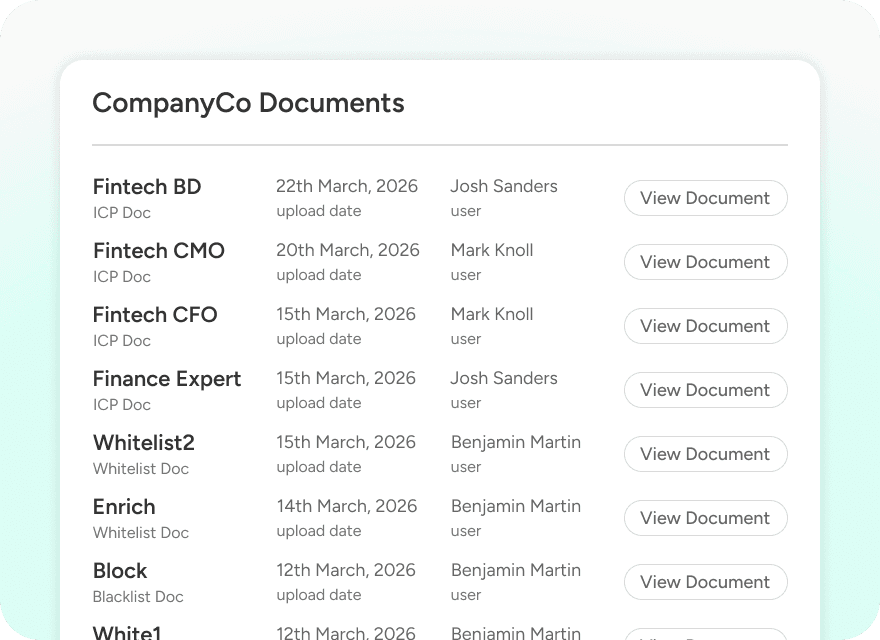Image resolution: width=880 pixels, height=640 pixels.
Task: Choose the Finance Expert document title
Action: click(167, 379)
